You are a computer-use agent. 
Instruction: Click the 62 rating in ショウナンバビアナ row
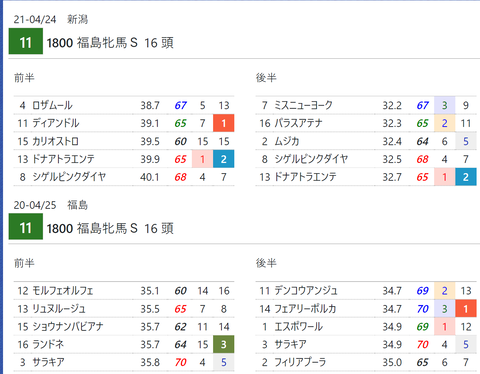181,327
